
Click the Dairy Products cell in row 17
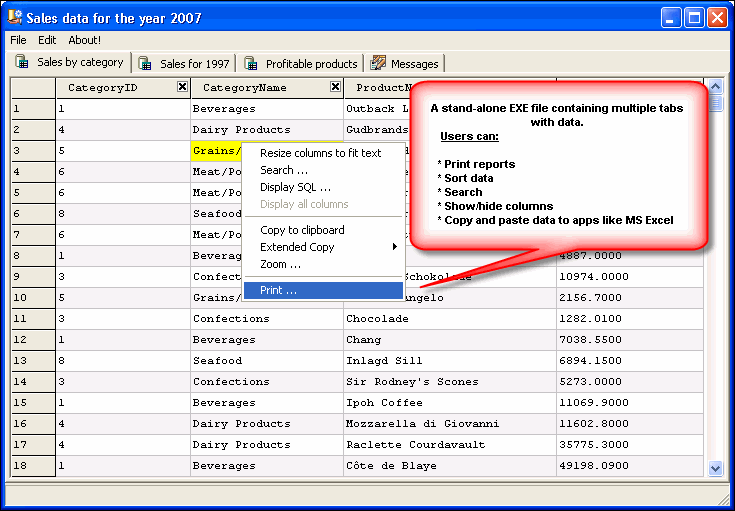[x=267, y=444]
